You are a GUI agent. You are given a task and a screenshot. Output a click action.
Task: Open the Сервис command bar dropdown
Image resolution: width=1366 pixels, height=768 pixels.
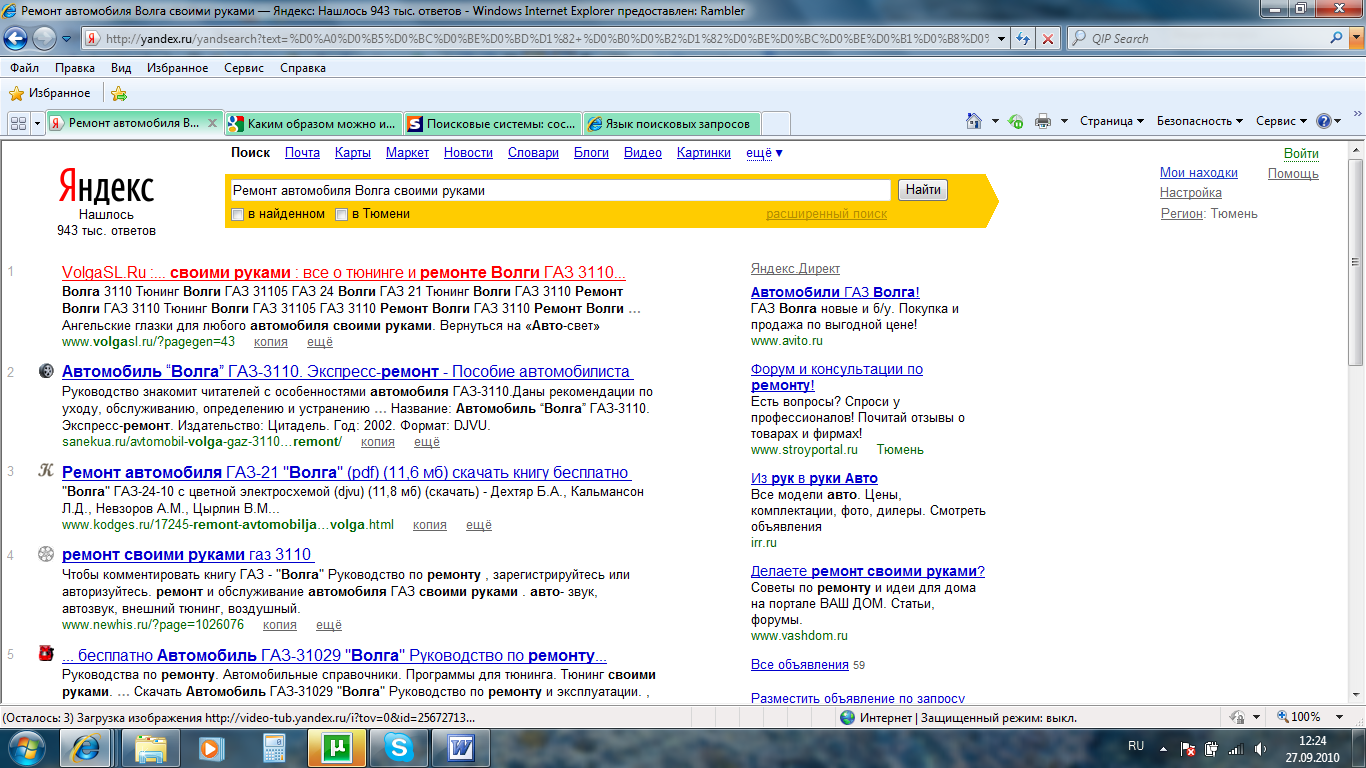click(x=1281, y=121)
